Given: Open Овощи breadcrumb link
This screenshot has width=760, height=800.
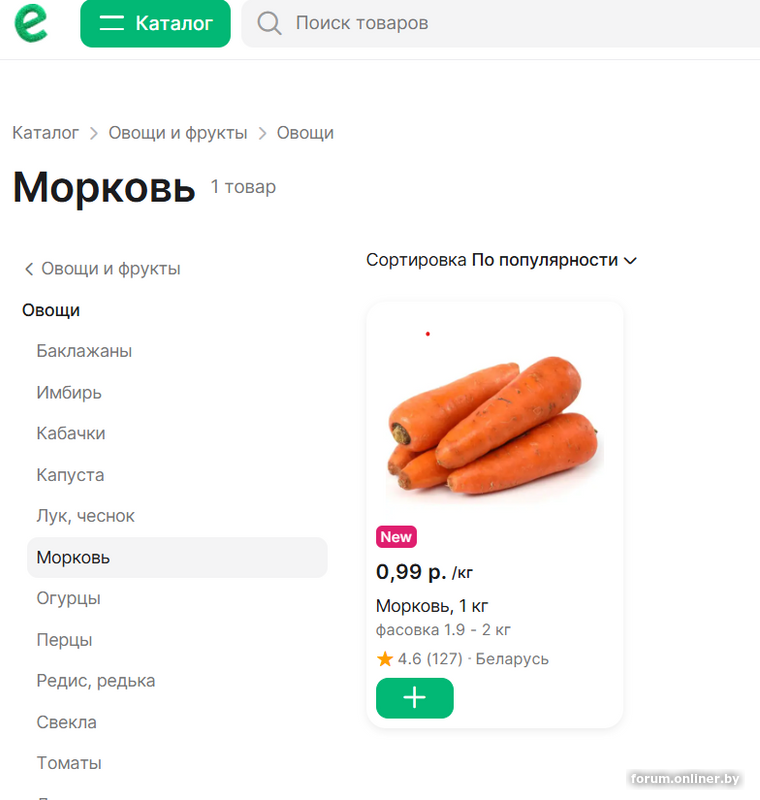Looking at the screenshot, I should tap(305, 133).
